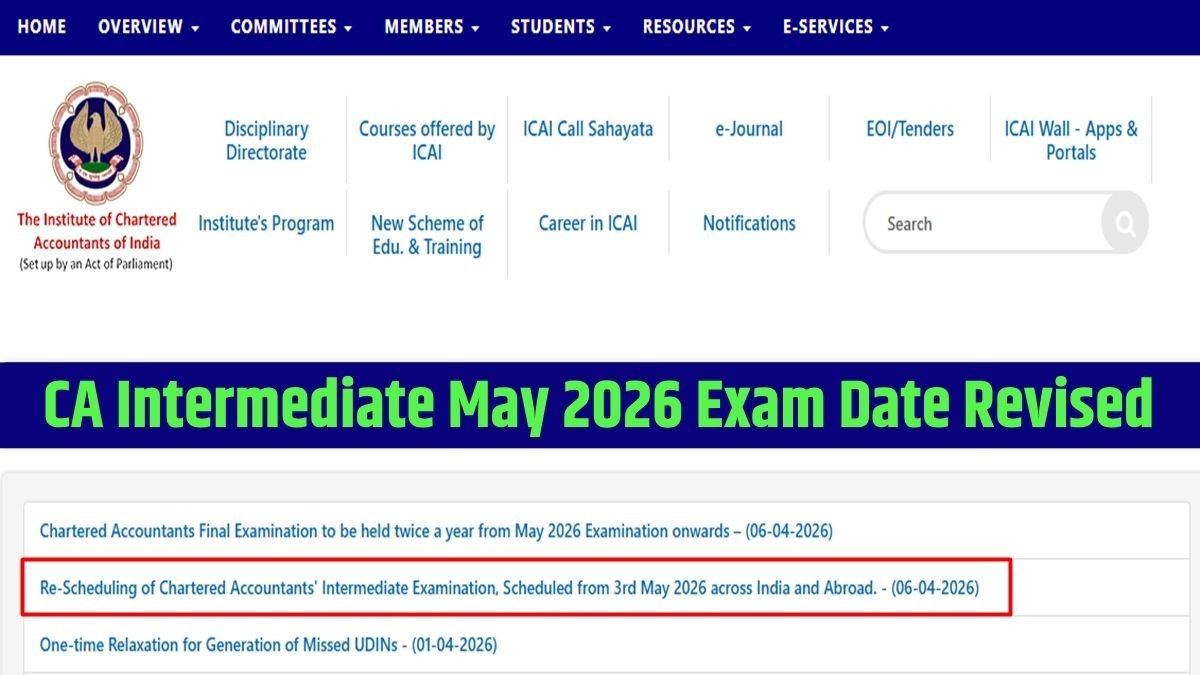Open the Final Examination twice a year notice
This screenshot has height=675, width=1200.
[436, 531]
